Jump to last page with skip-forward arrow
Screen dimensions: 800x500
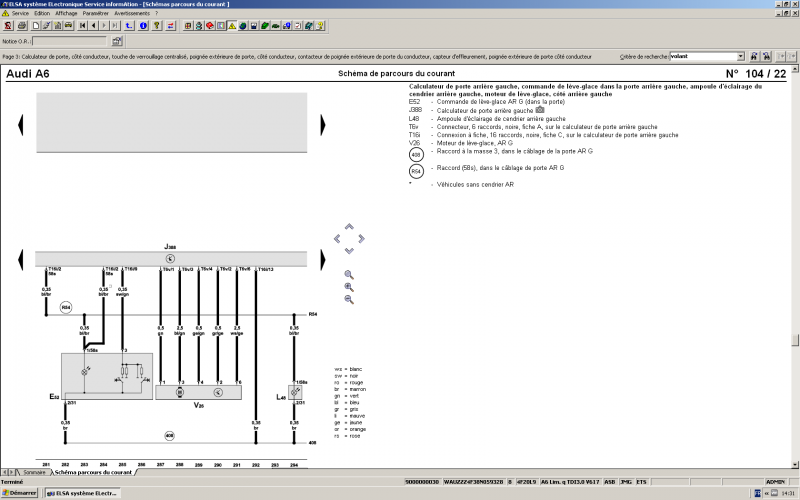click(115, 26)
